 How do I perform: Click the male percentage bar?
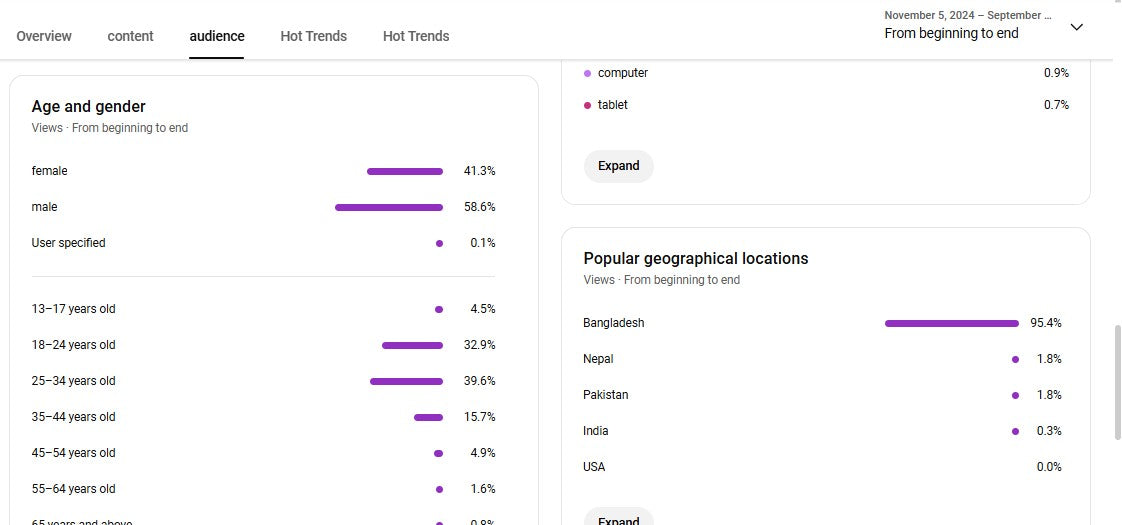(x=389, y=207)
